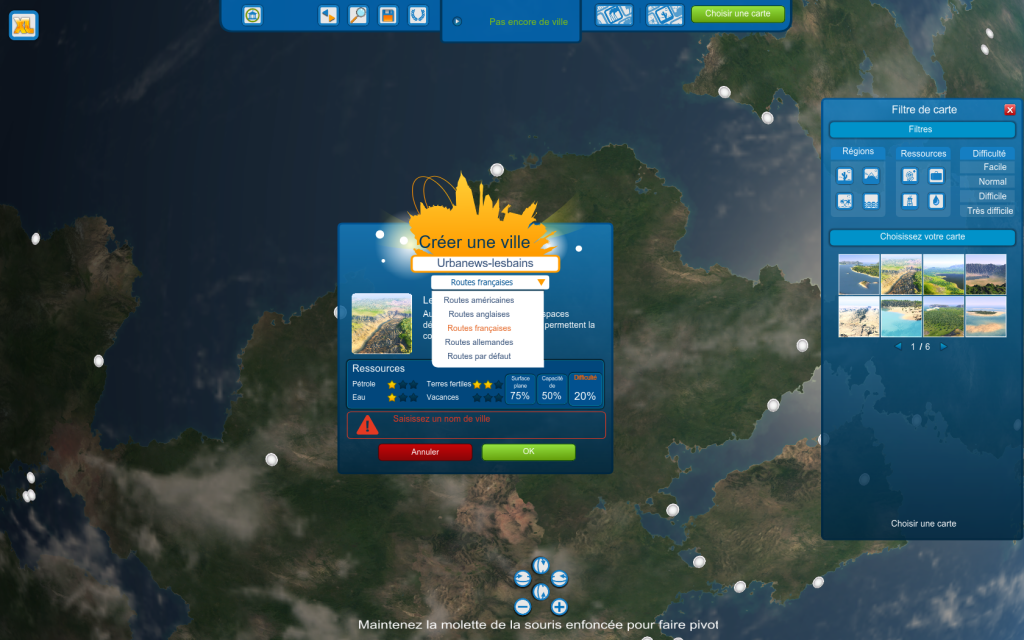Select the first map thumbnail

point(859,273)
